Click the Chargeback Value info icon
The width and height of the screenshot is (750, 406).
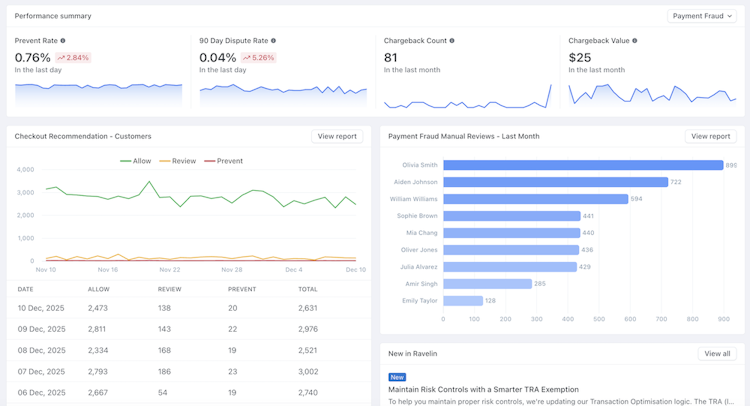(635, 41)
